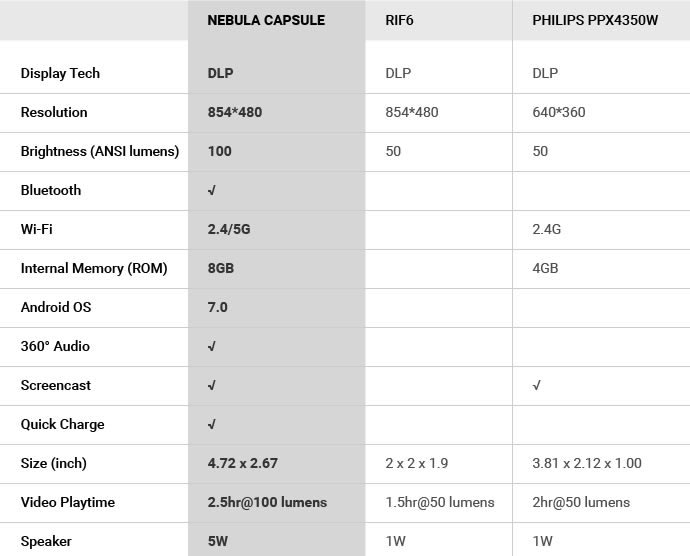Select the NEBULA CAPSULE column header

266,20
